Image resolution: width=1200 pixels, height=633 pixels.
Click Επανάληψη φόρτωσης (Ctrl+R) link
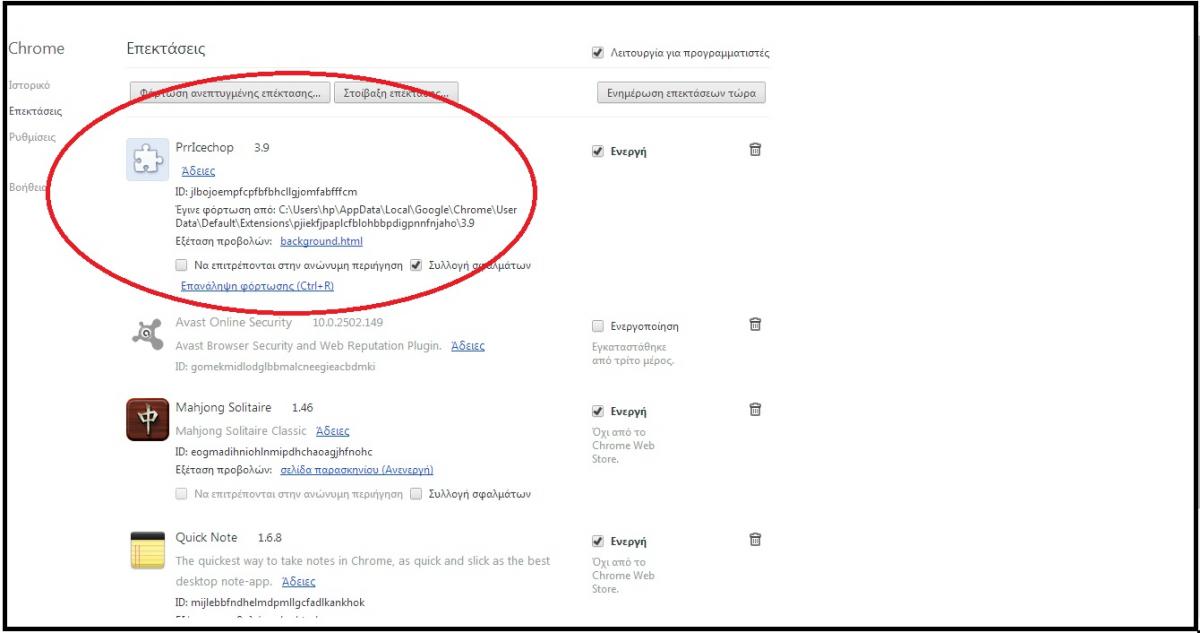click(x=257, y=286)
